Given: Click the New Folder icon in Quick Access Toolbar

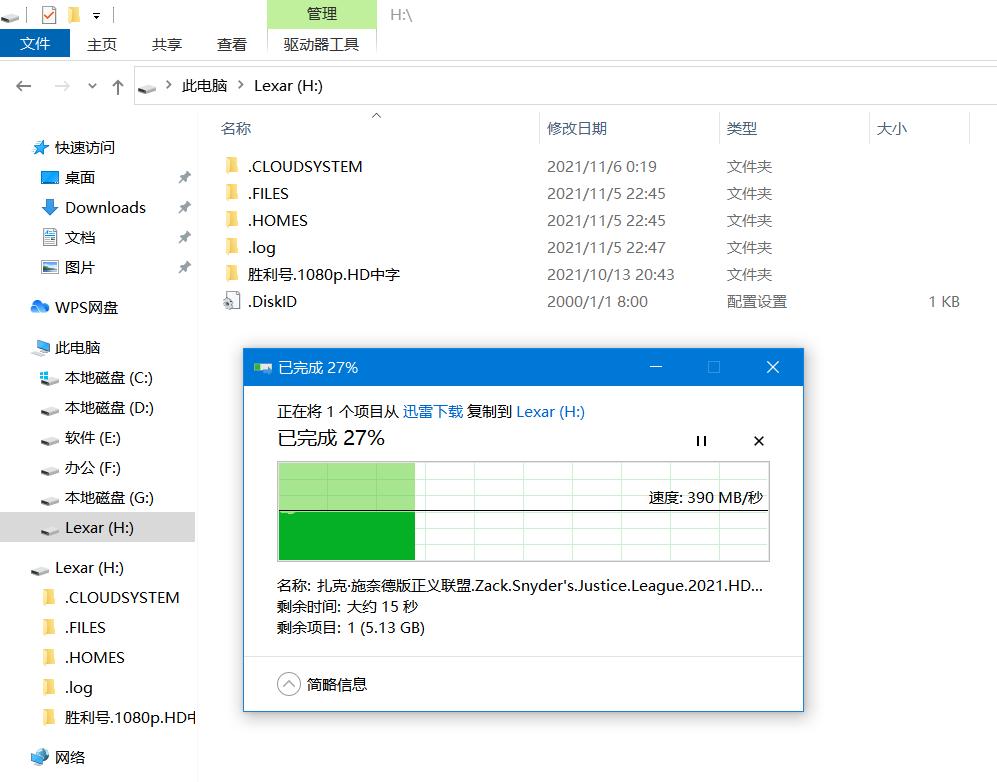Looking at the screenshot, I should (x=73, y=14).
